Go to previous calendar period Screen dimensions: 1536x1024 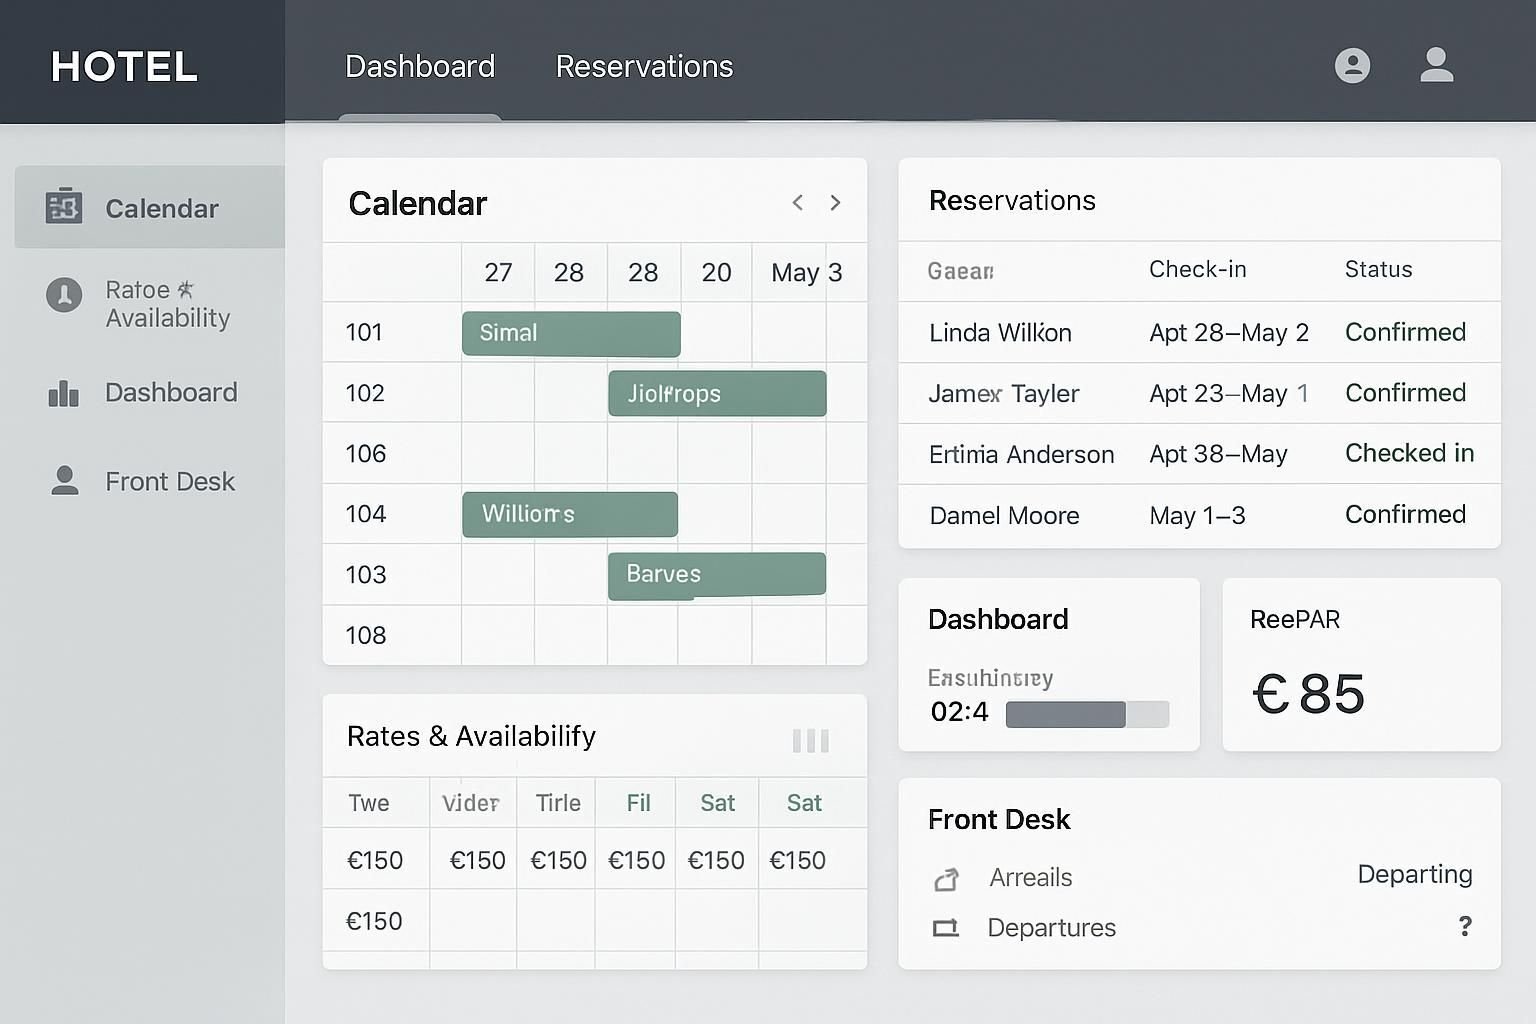[797, 203]
